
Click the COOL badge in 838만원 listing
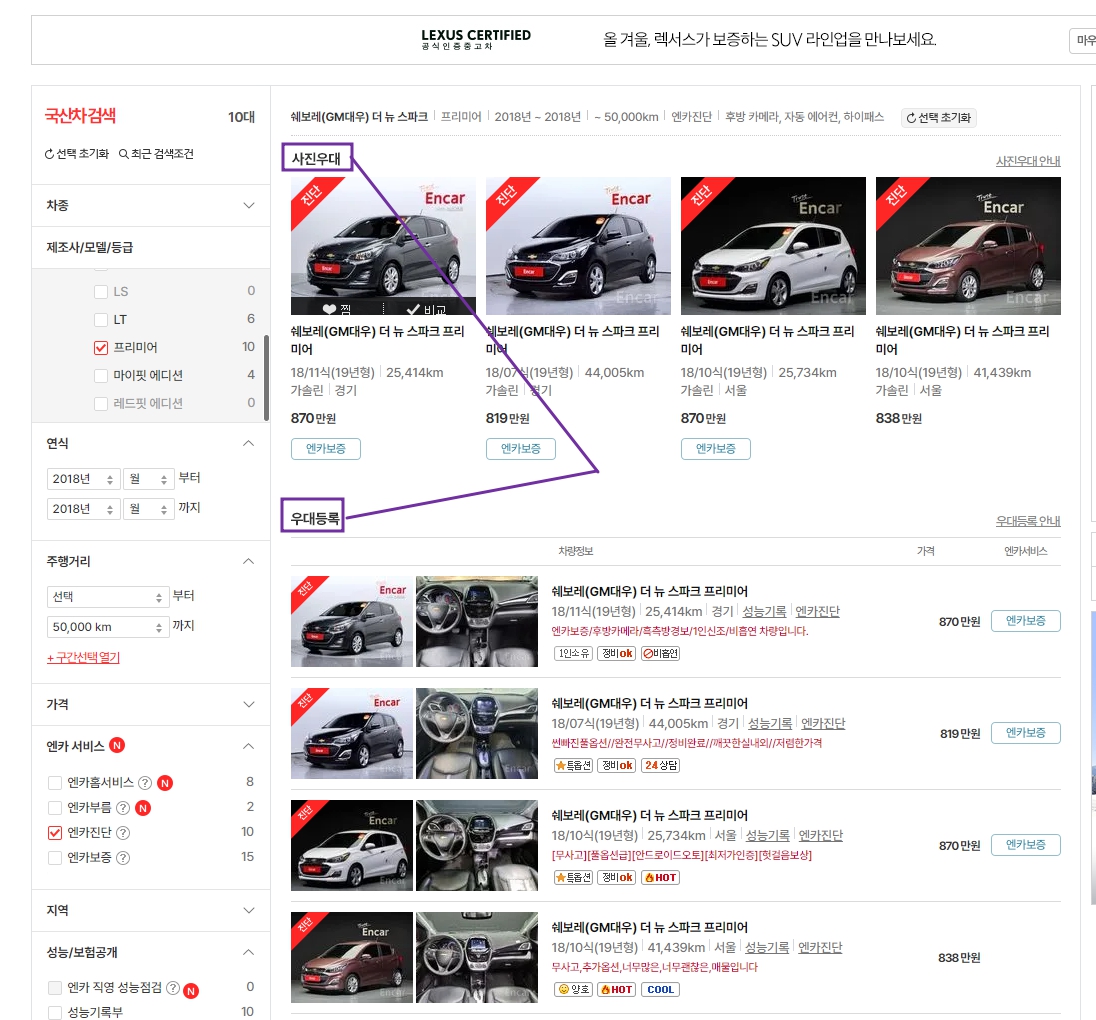[x=661, y=989]
